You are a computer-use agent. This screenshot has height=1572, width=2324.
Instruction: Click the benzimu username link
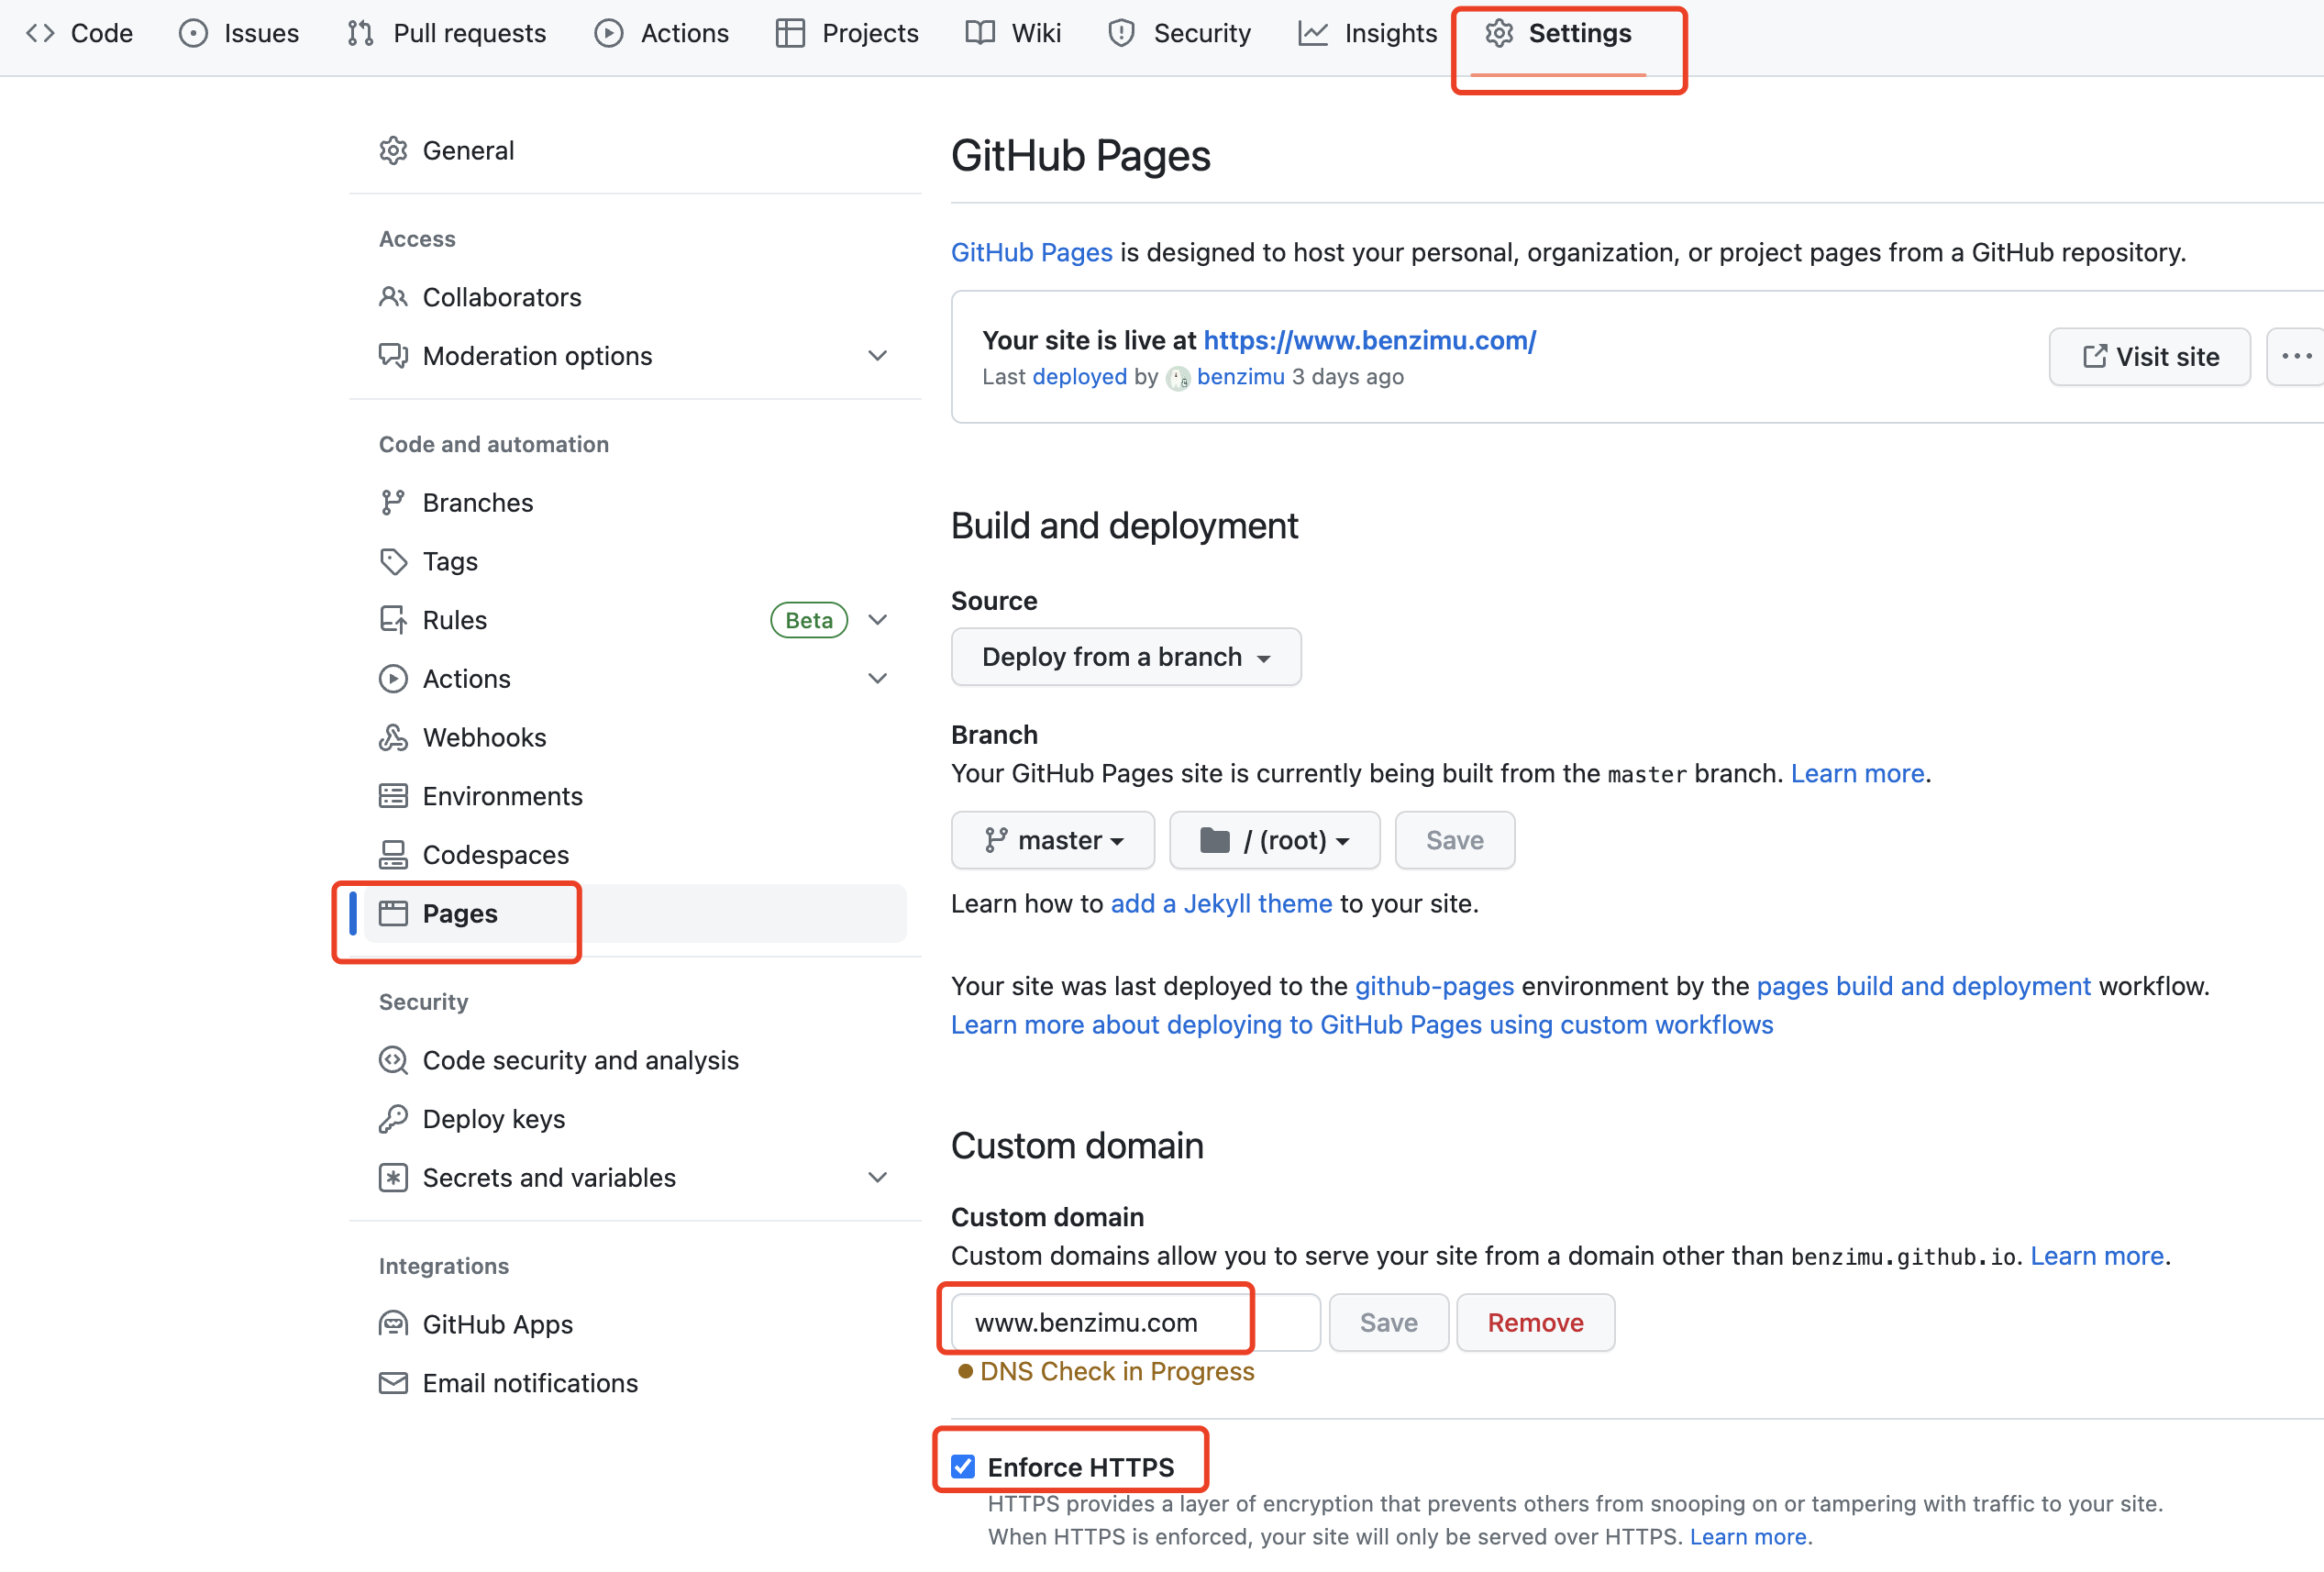pyautogui.click(x=1241, y=377)
